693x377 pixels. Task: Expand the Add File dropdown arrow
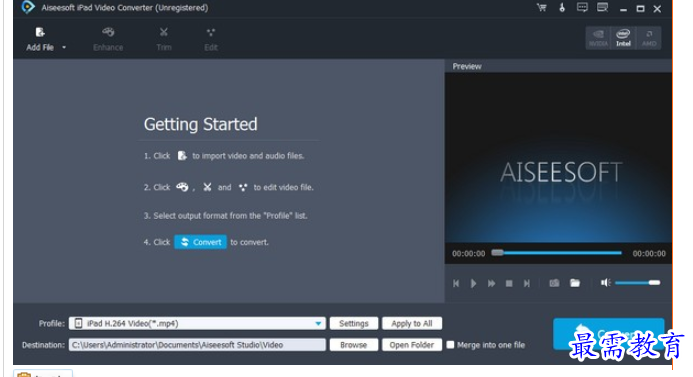pyautogui.click(x=64, y=47)
